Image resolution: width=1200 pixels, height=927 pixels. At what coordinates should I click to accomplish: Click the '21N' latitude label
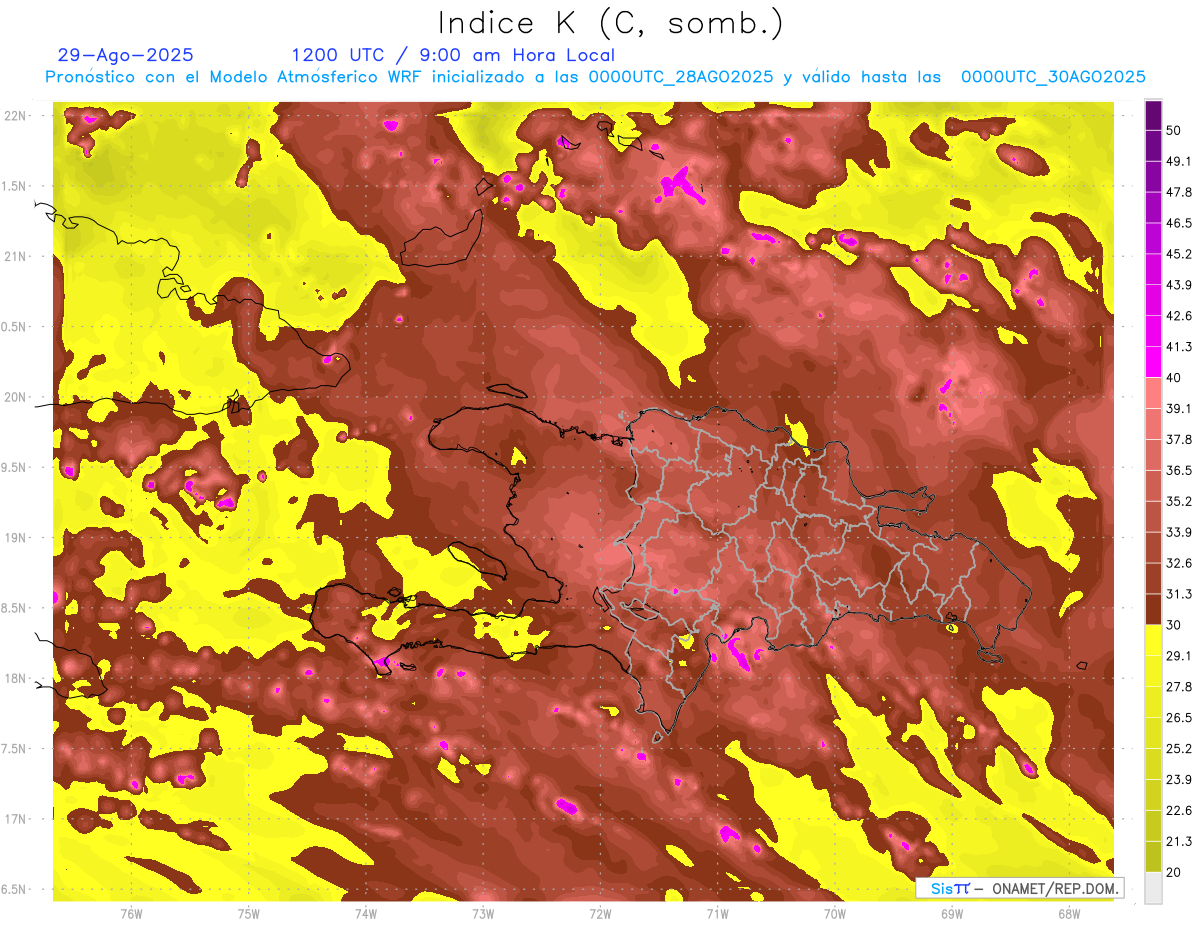(x=16, y=256)
